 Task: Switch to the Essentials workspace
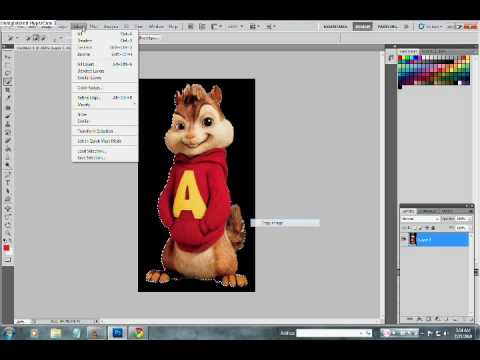(335, 26)
